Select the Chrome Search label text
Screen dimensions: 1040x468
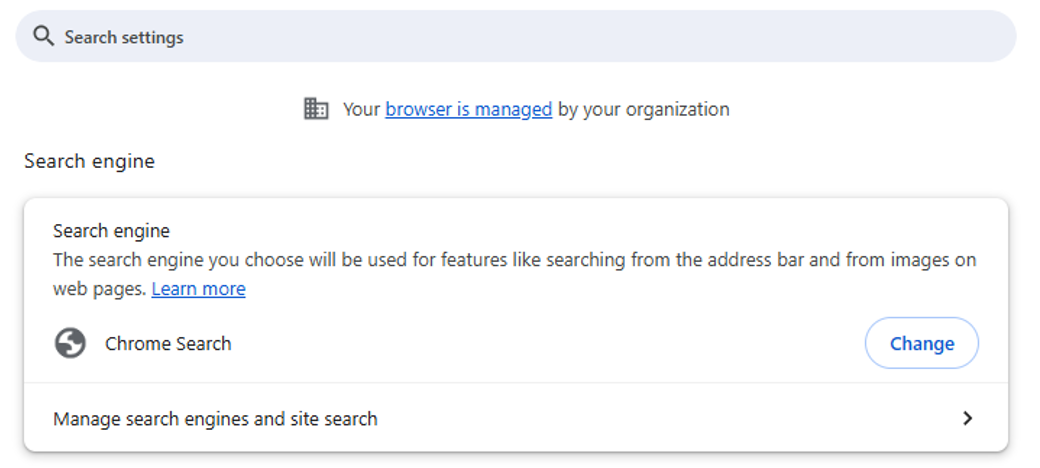coord(168,344)
